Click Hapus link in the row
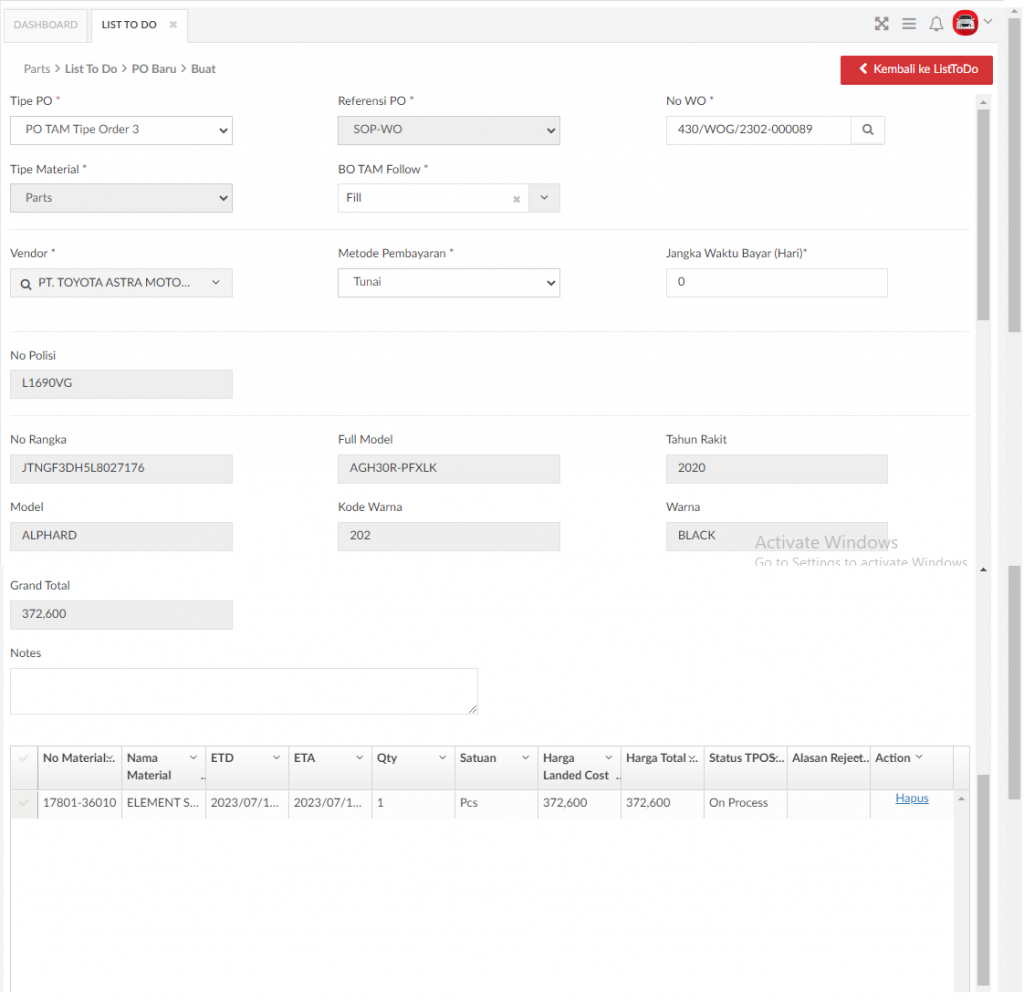This screenshot has height=1002, width=1024. tap(912, 799)
